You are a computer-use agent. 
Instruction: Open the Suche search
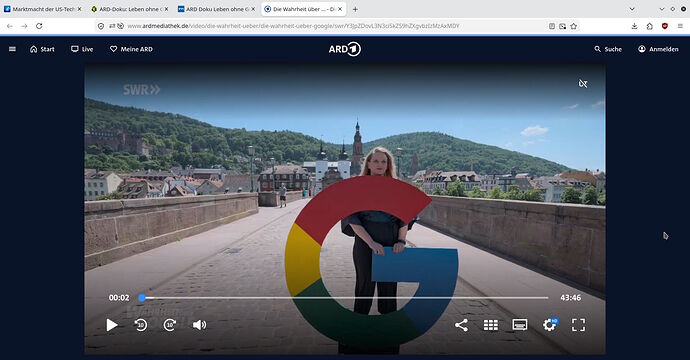608,49
